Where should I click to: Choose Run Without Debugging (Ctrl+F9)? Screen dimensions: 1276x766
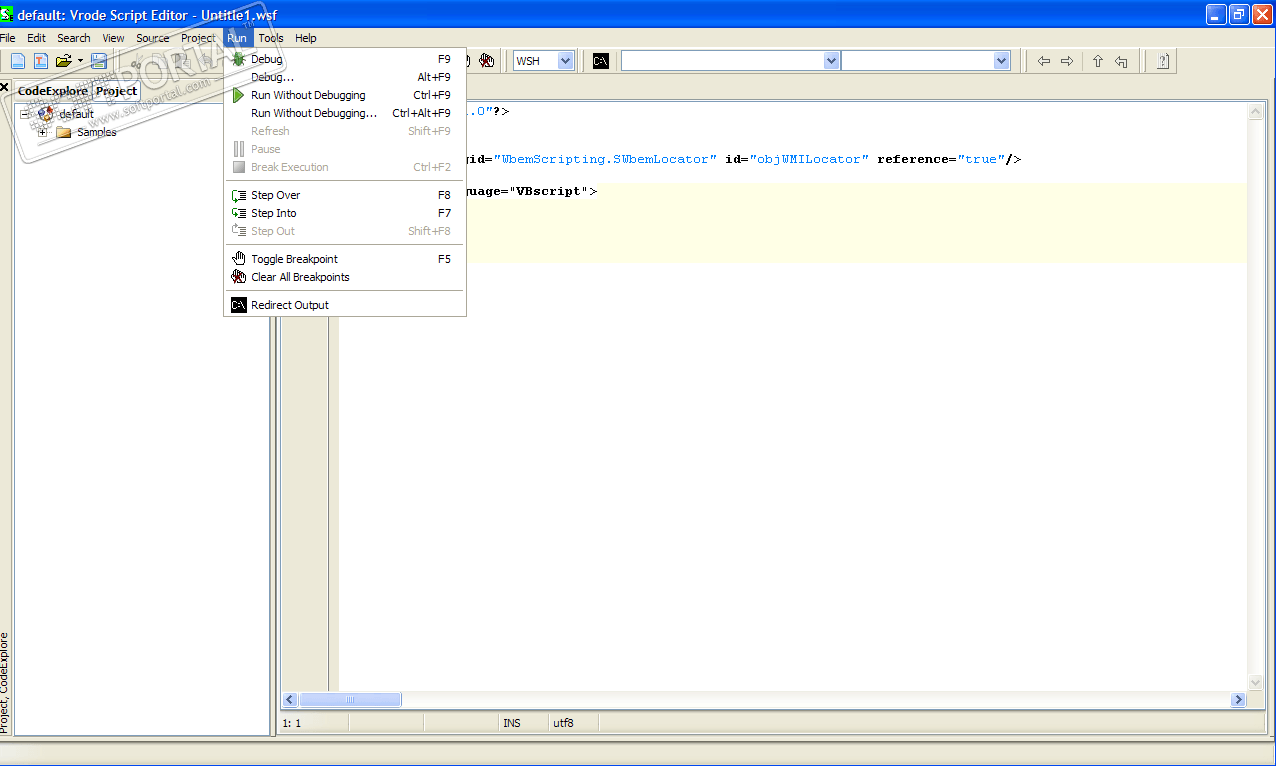345,95
